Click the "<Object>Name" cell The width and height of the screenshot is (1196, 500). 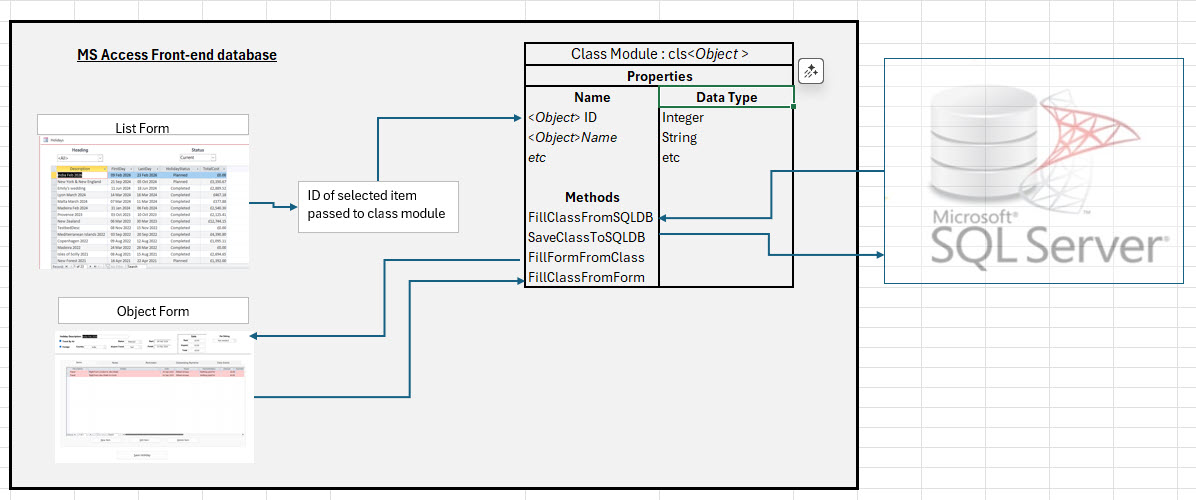pos(592,138)
